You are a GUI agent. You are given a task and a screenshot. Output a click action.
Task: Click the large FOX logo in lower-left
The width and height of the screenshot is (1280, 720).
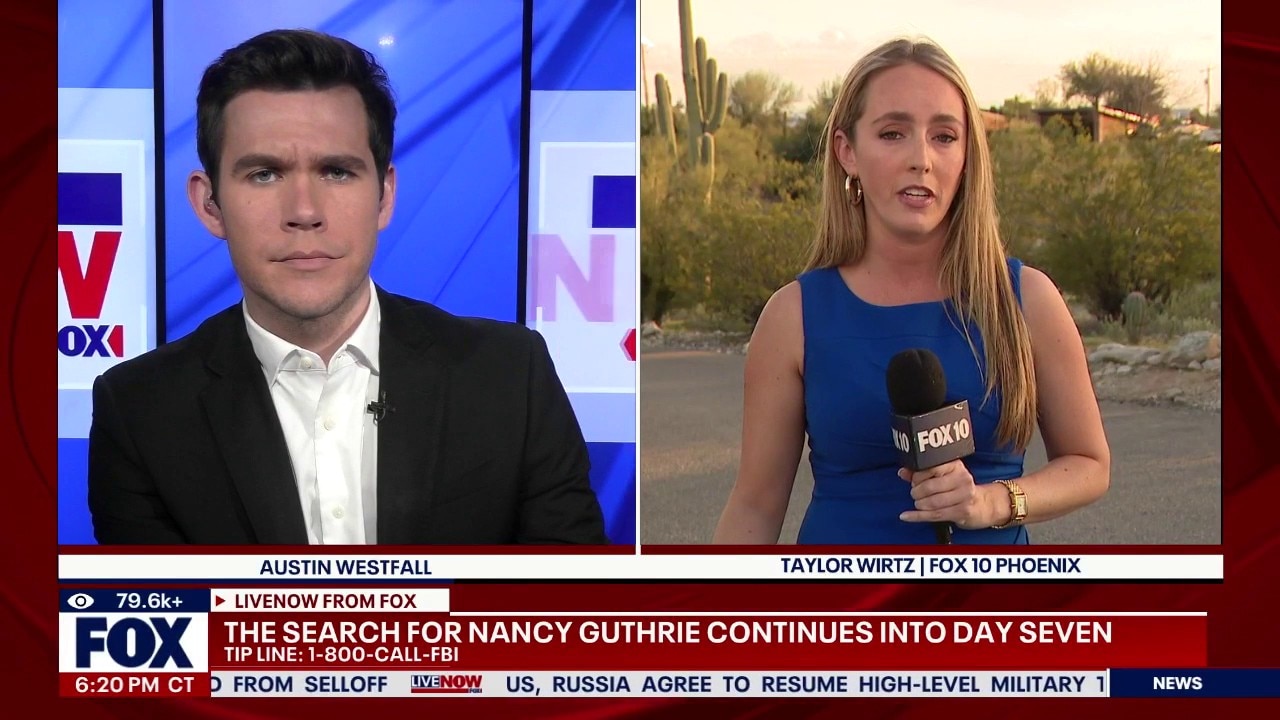point(134,643)
